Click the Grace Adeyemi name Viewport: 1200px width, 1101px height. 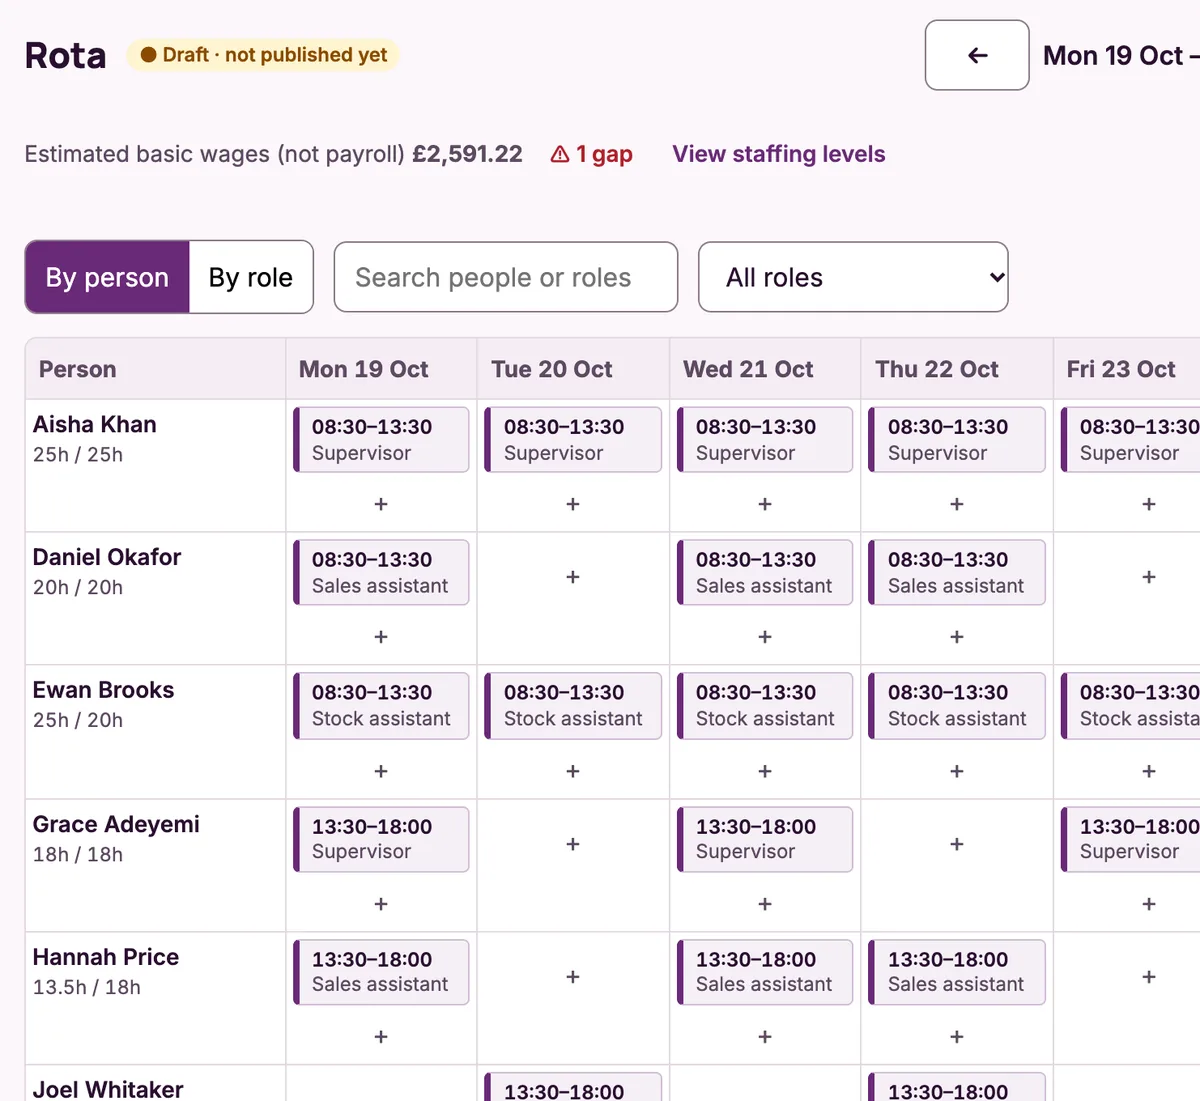pos(116,824)
